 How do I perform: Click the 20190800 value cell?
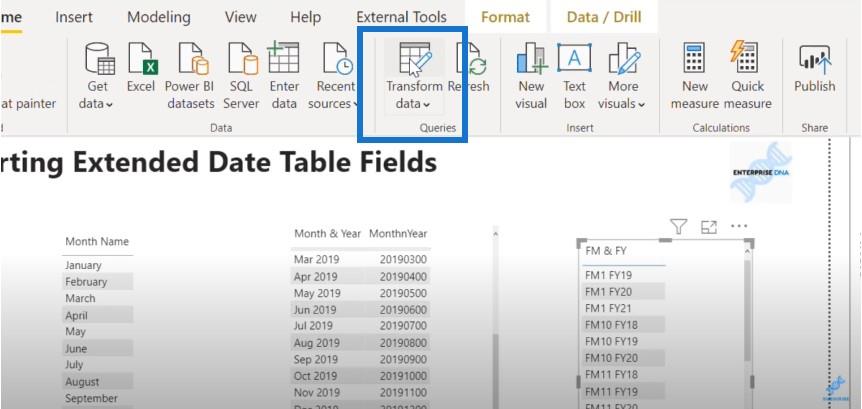(x=402, y=342)
